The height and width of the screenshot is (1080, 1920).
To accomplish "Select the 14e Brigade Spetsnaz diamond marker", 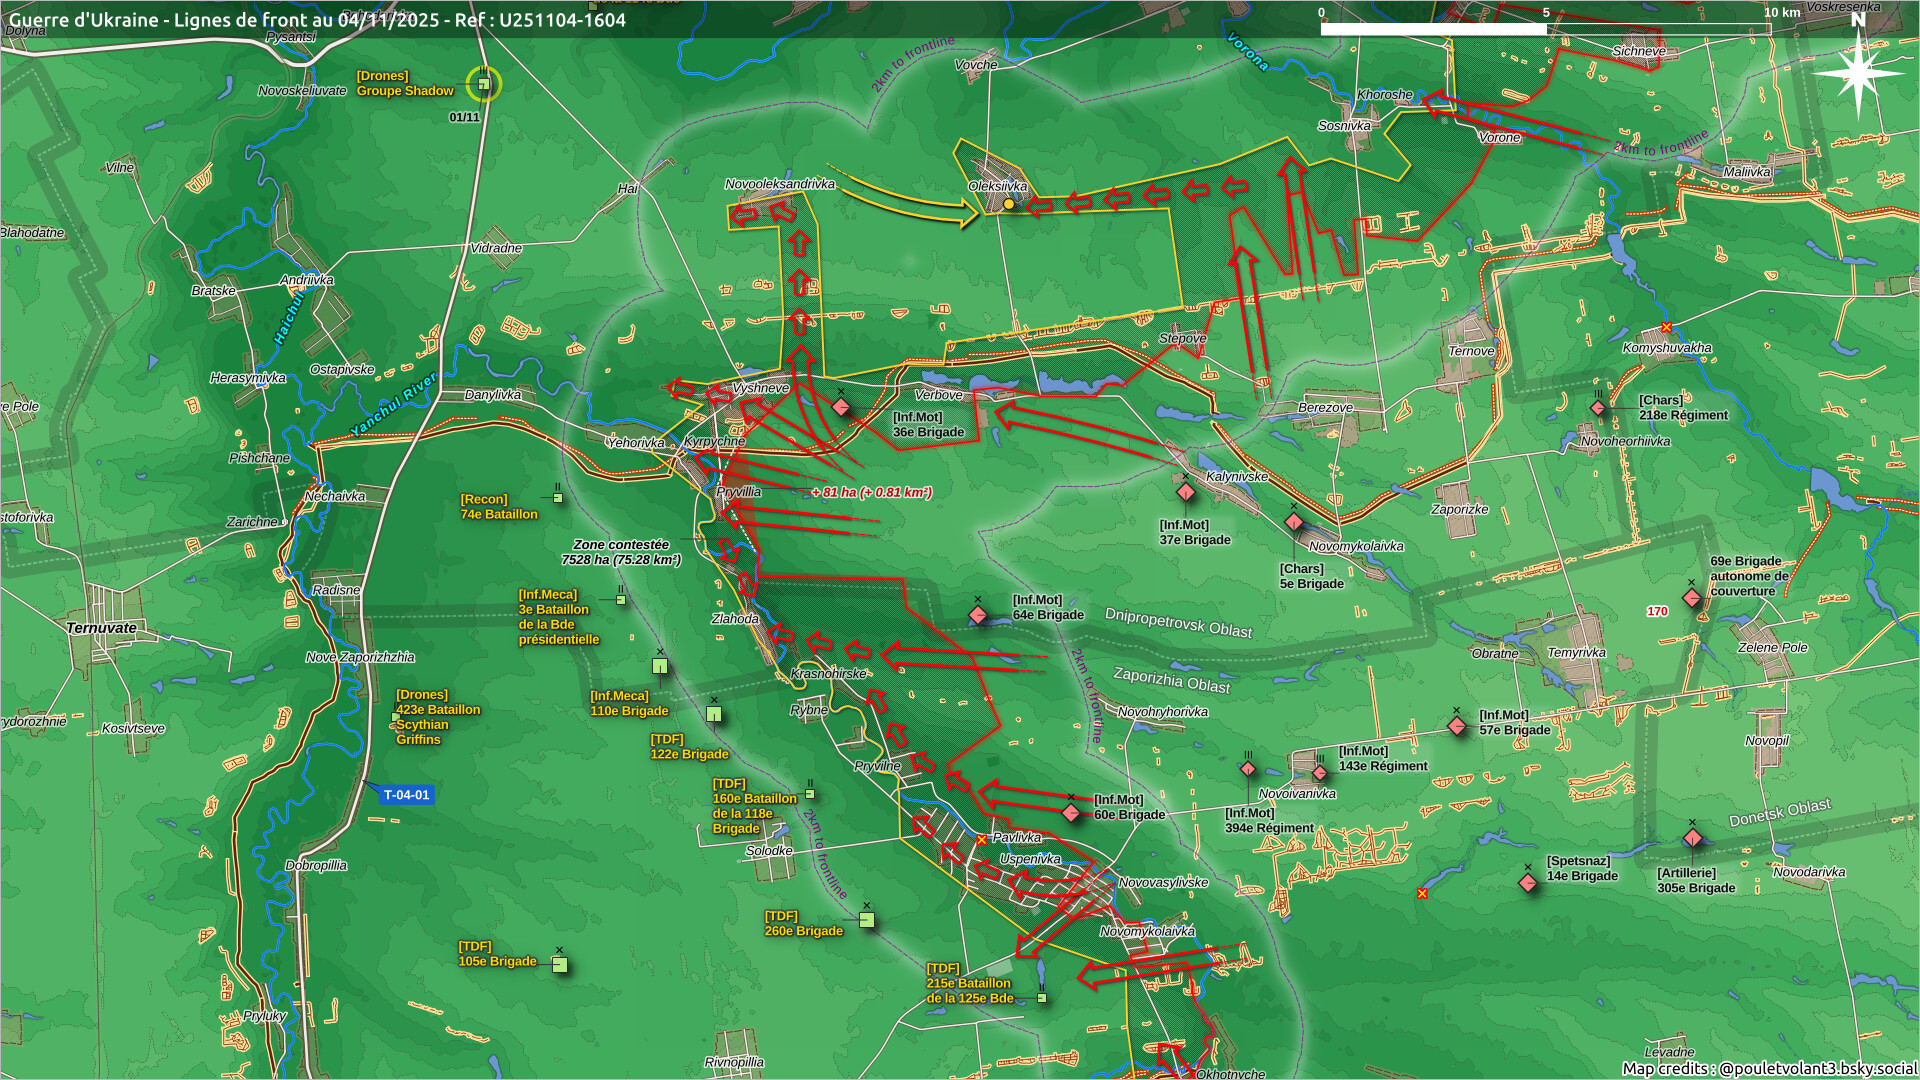I will [1528, 883].
